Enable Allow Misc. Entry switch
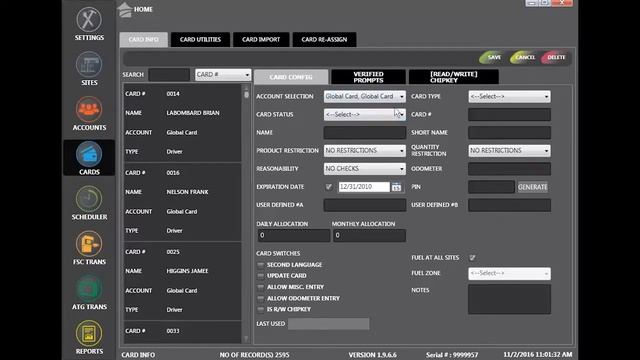The width and height of the screenshot is (640, 360). (x=260, y=287)
